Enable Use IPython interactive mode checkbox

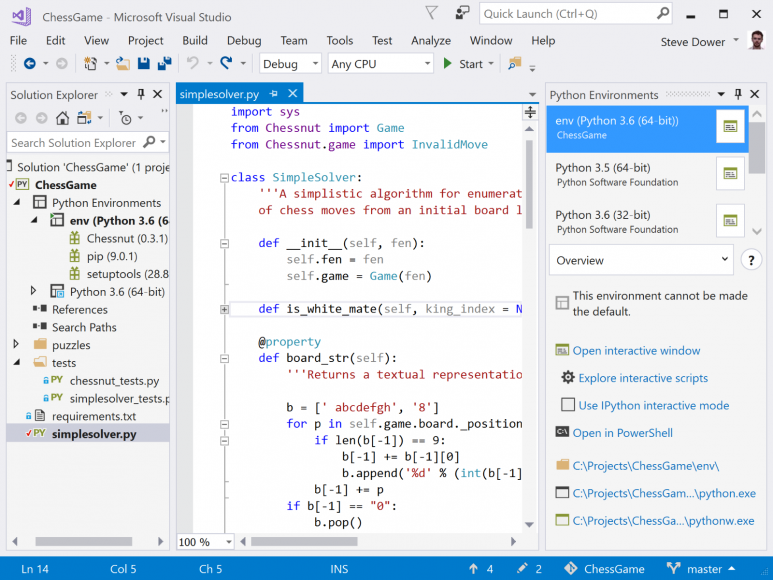568,405
